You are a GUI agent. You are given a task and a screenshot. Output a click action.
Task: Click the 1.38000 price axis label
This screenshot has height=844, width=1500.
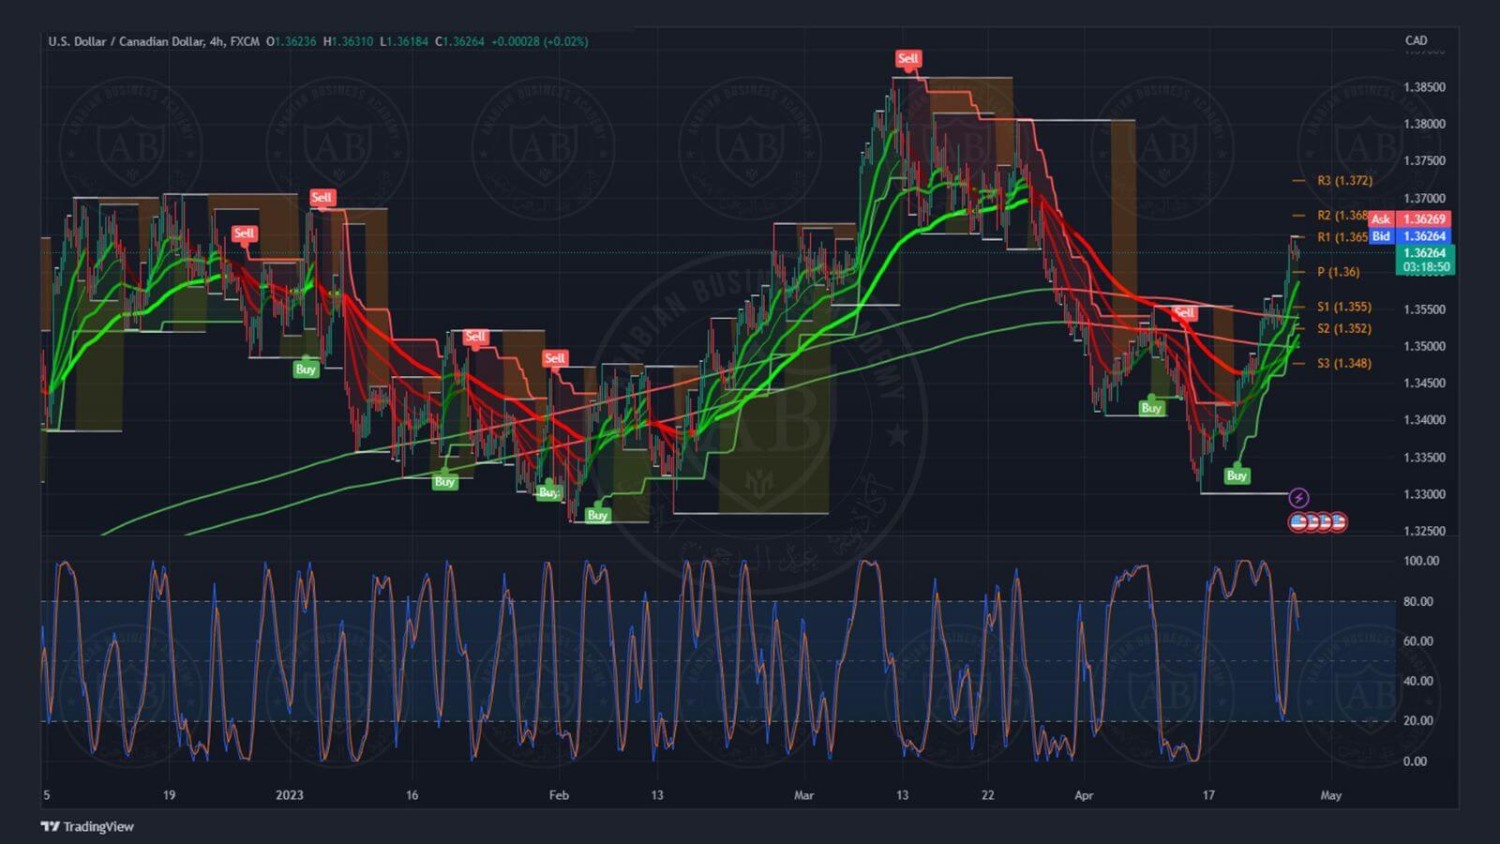point(1424,124)
